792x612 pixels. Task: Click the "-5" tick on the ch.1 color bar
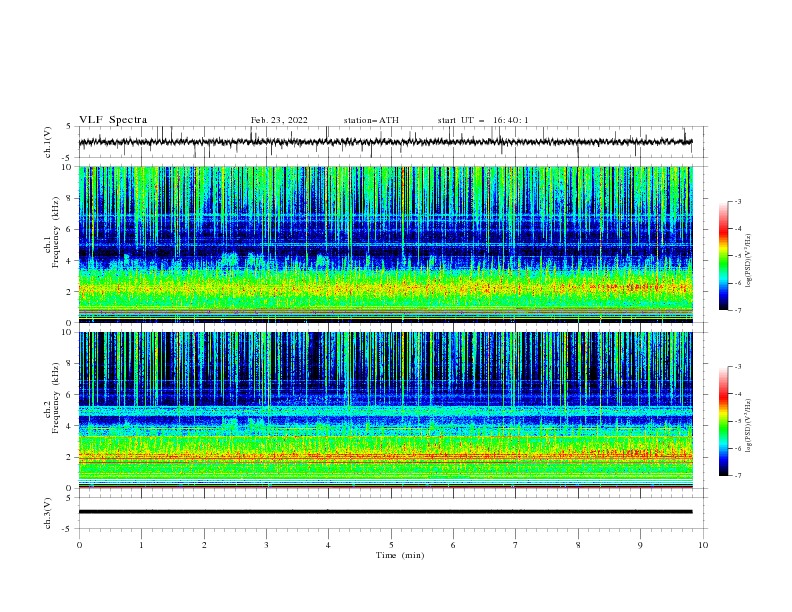click(x=737, y=256)
